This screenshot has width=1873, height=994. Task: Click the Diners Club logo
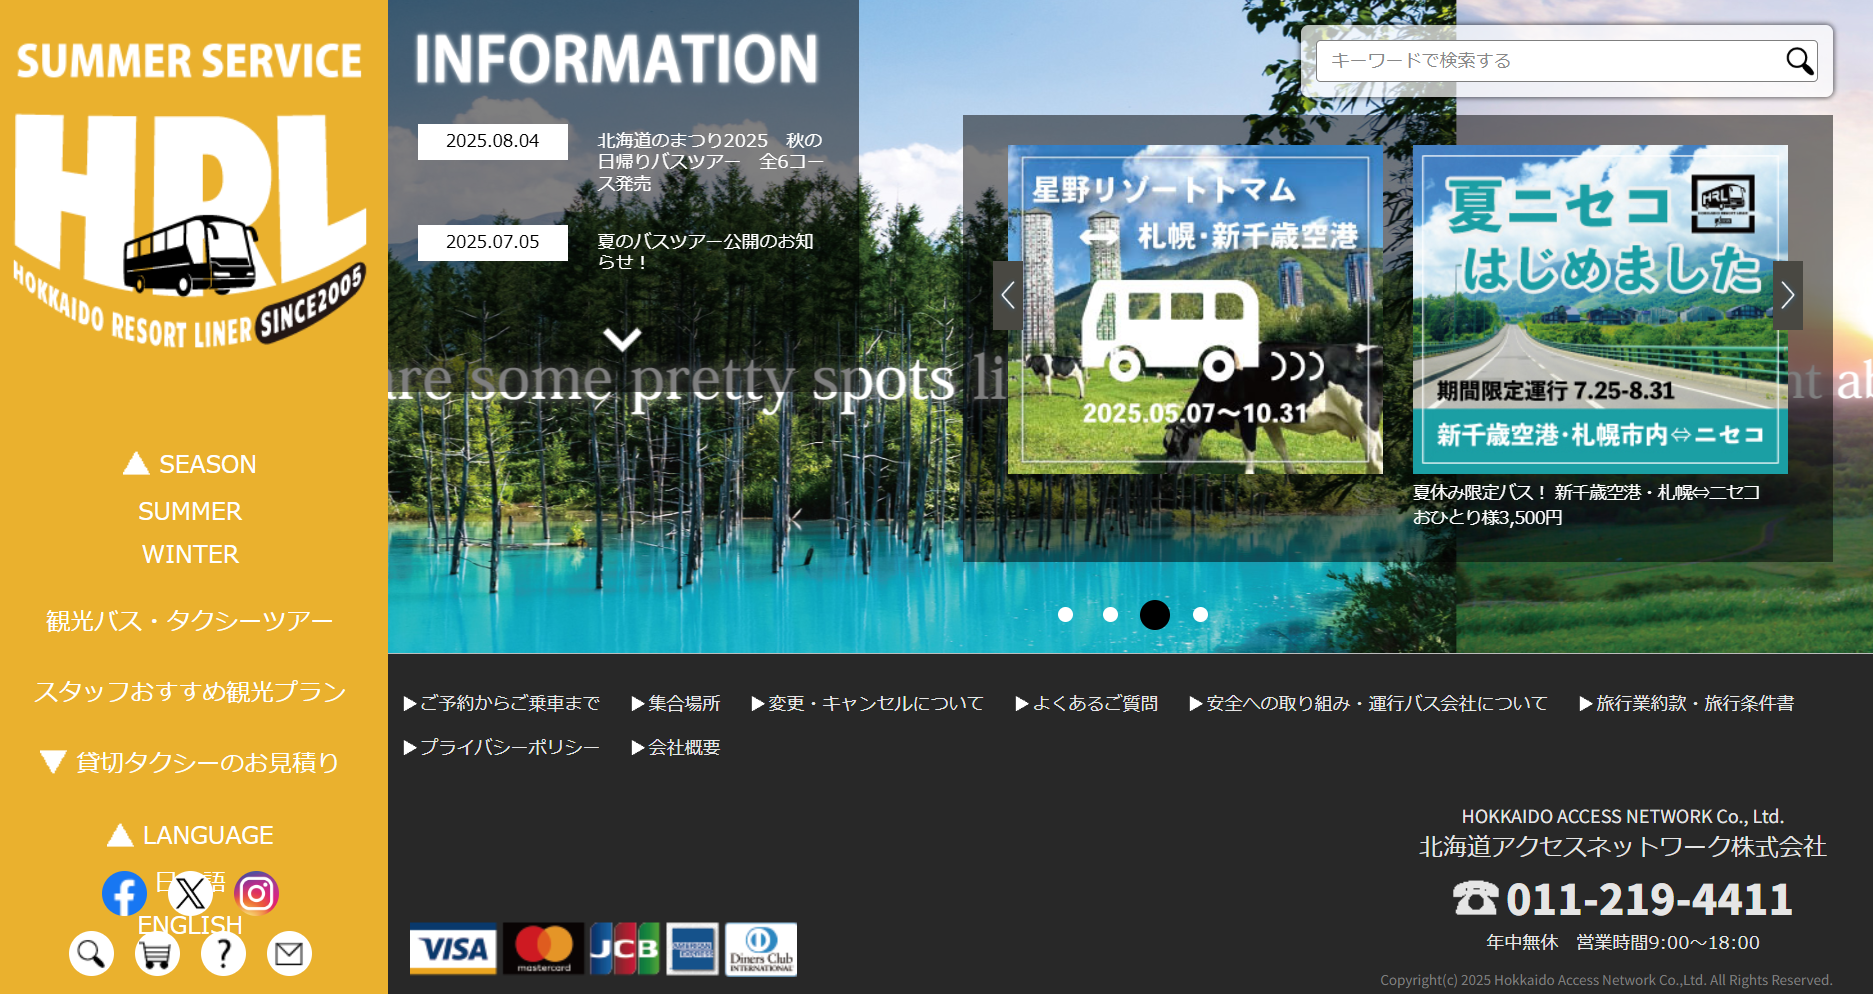(x=761, y=948)
